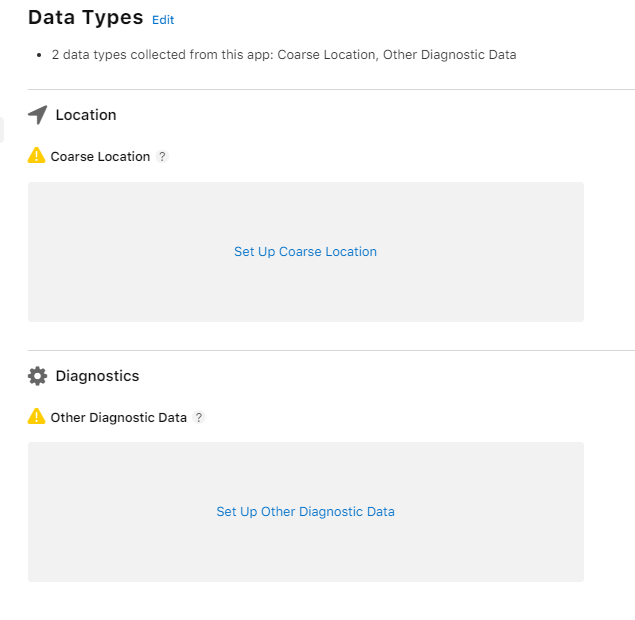Open the help tooltip for Coarse Location
The height and width of the screenshot is (620, 635).
(x=162, y=156)
